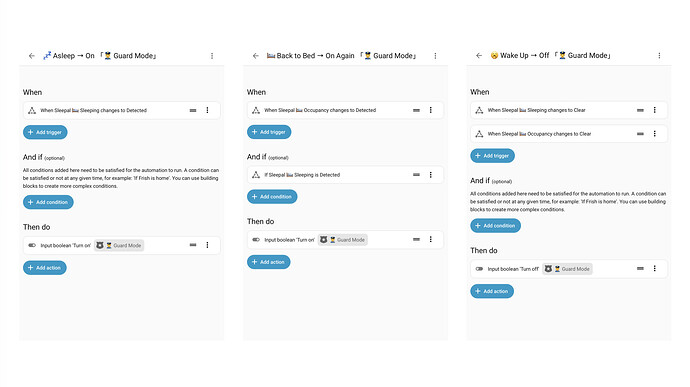Viewport: 690px width, 387px height.
Task: Go back from Wake Up automation
Action: [479, 55]
